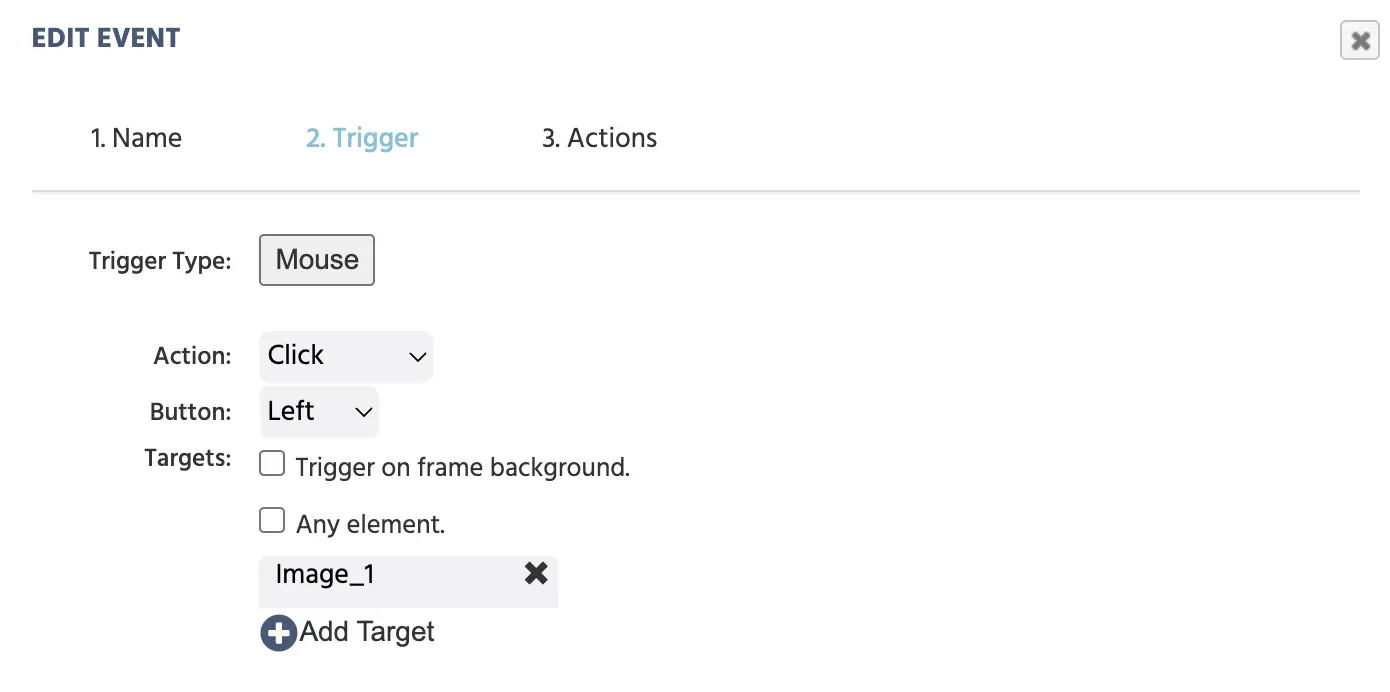This screenshot has height=692, width=1390.
Task: Click the chevron arrow in the Action select
Action: tap(417, 357)
